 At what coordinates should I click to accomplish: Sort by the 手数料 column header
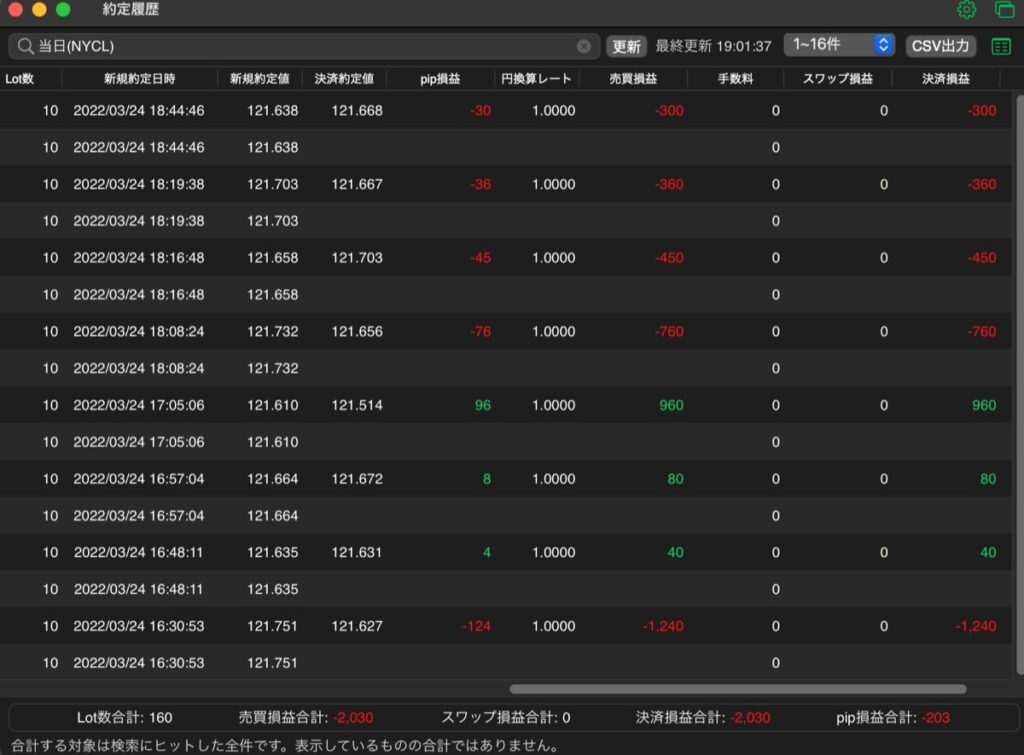coord(735,79)
